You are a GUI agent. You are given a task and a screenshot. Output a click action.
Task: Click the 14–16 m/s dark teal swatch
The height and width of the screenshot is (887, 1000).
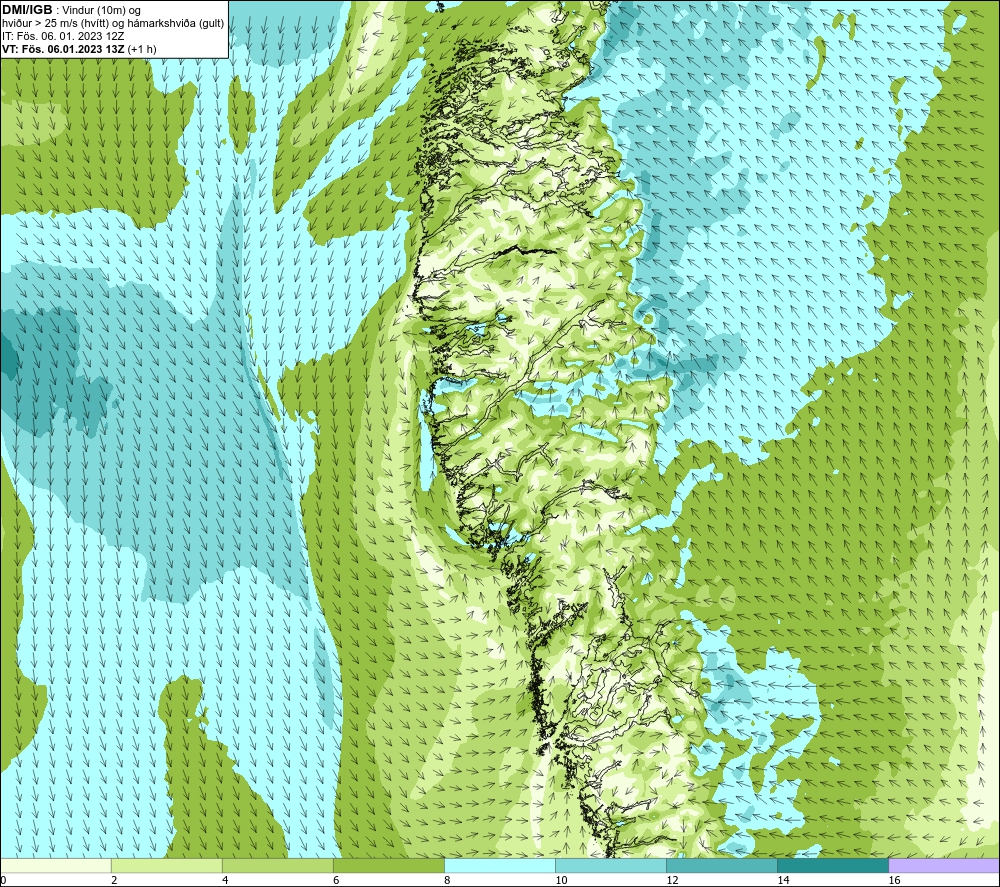point(832,865)
